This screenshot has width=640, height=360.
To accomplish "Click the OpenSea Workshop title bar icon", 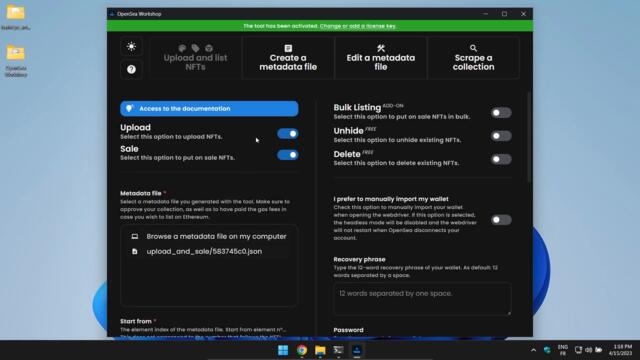I will tap(112, 14).
